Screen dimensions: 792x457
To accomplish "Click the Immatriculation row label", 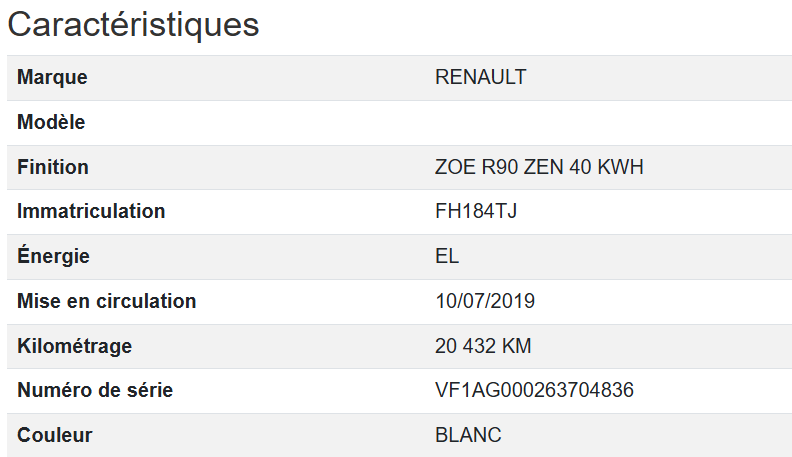I will pyautogui.click(x=91, y=212).
